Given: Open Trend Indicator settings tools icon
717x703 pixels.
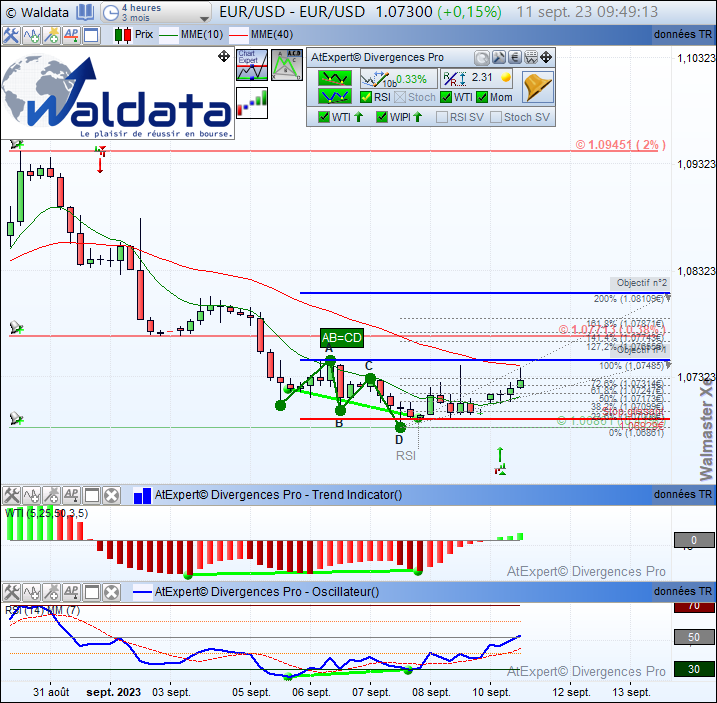Looking at the screenshot, I should [11, 495].
